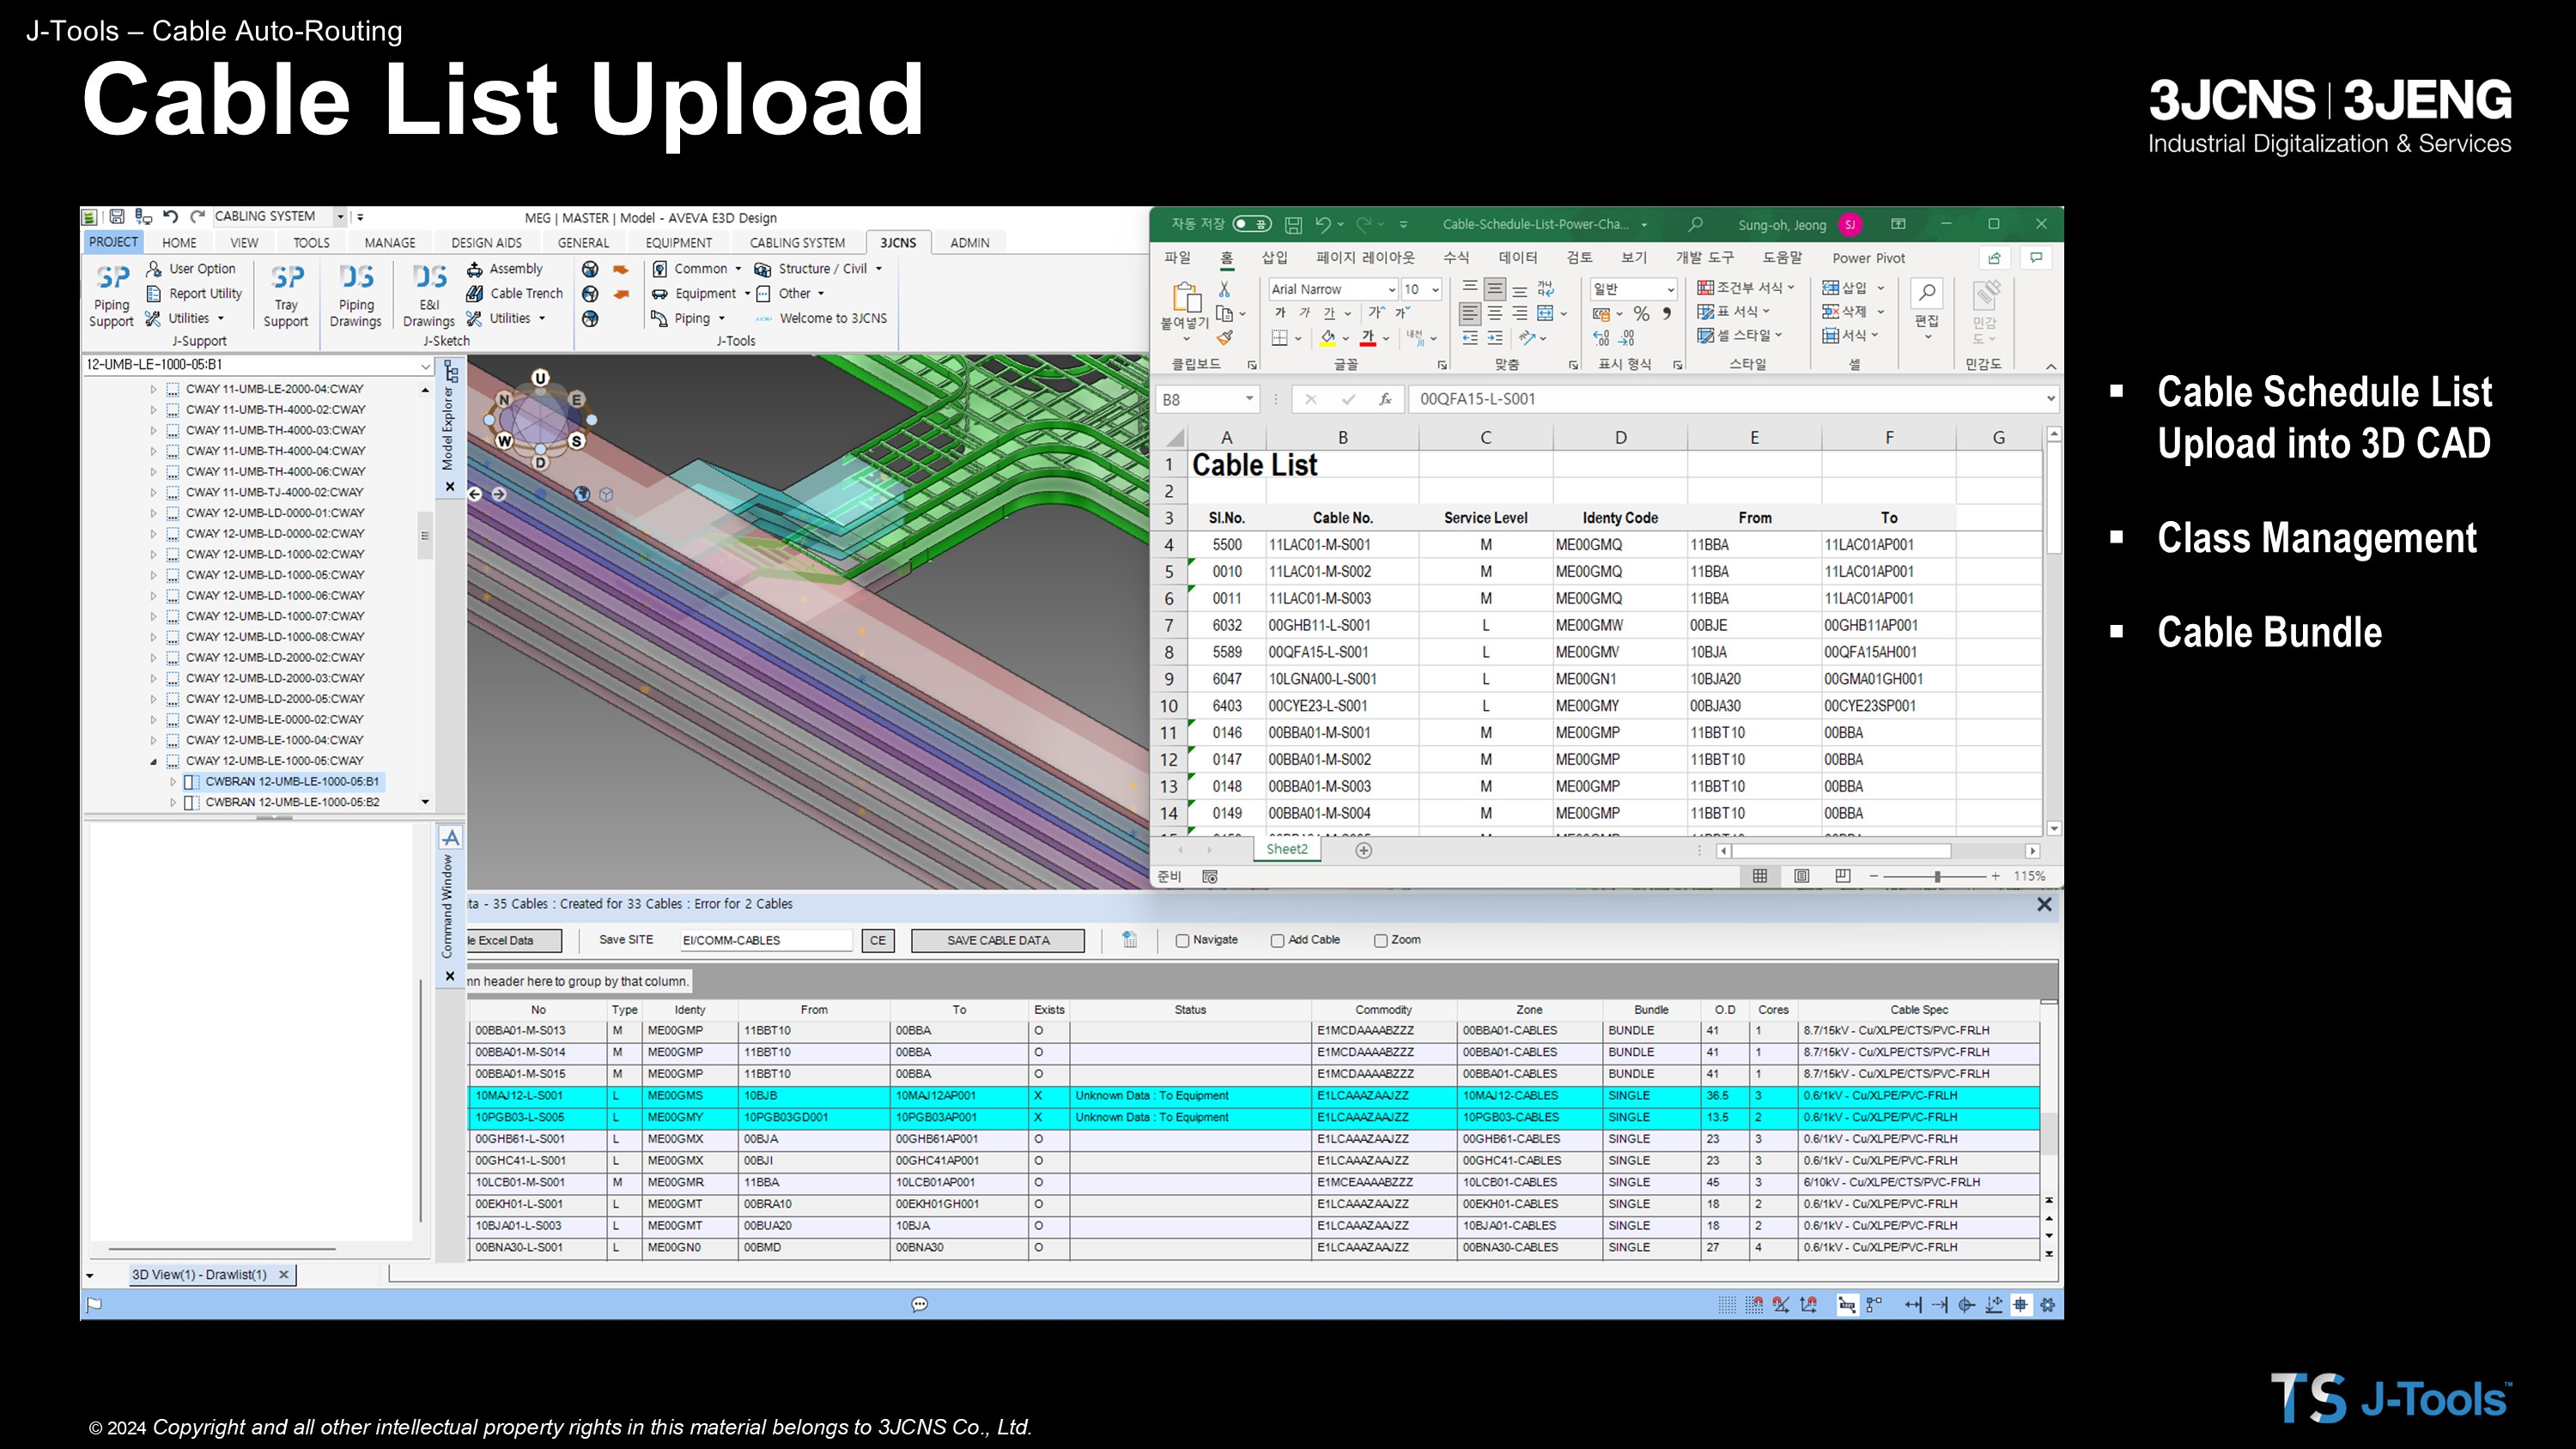Open E&I Drawings tool
The image size is (2576, 1449).
point(429,295)
